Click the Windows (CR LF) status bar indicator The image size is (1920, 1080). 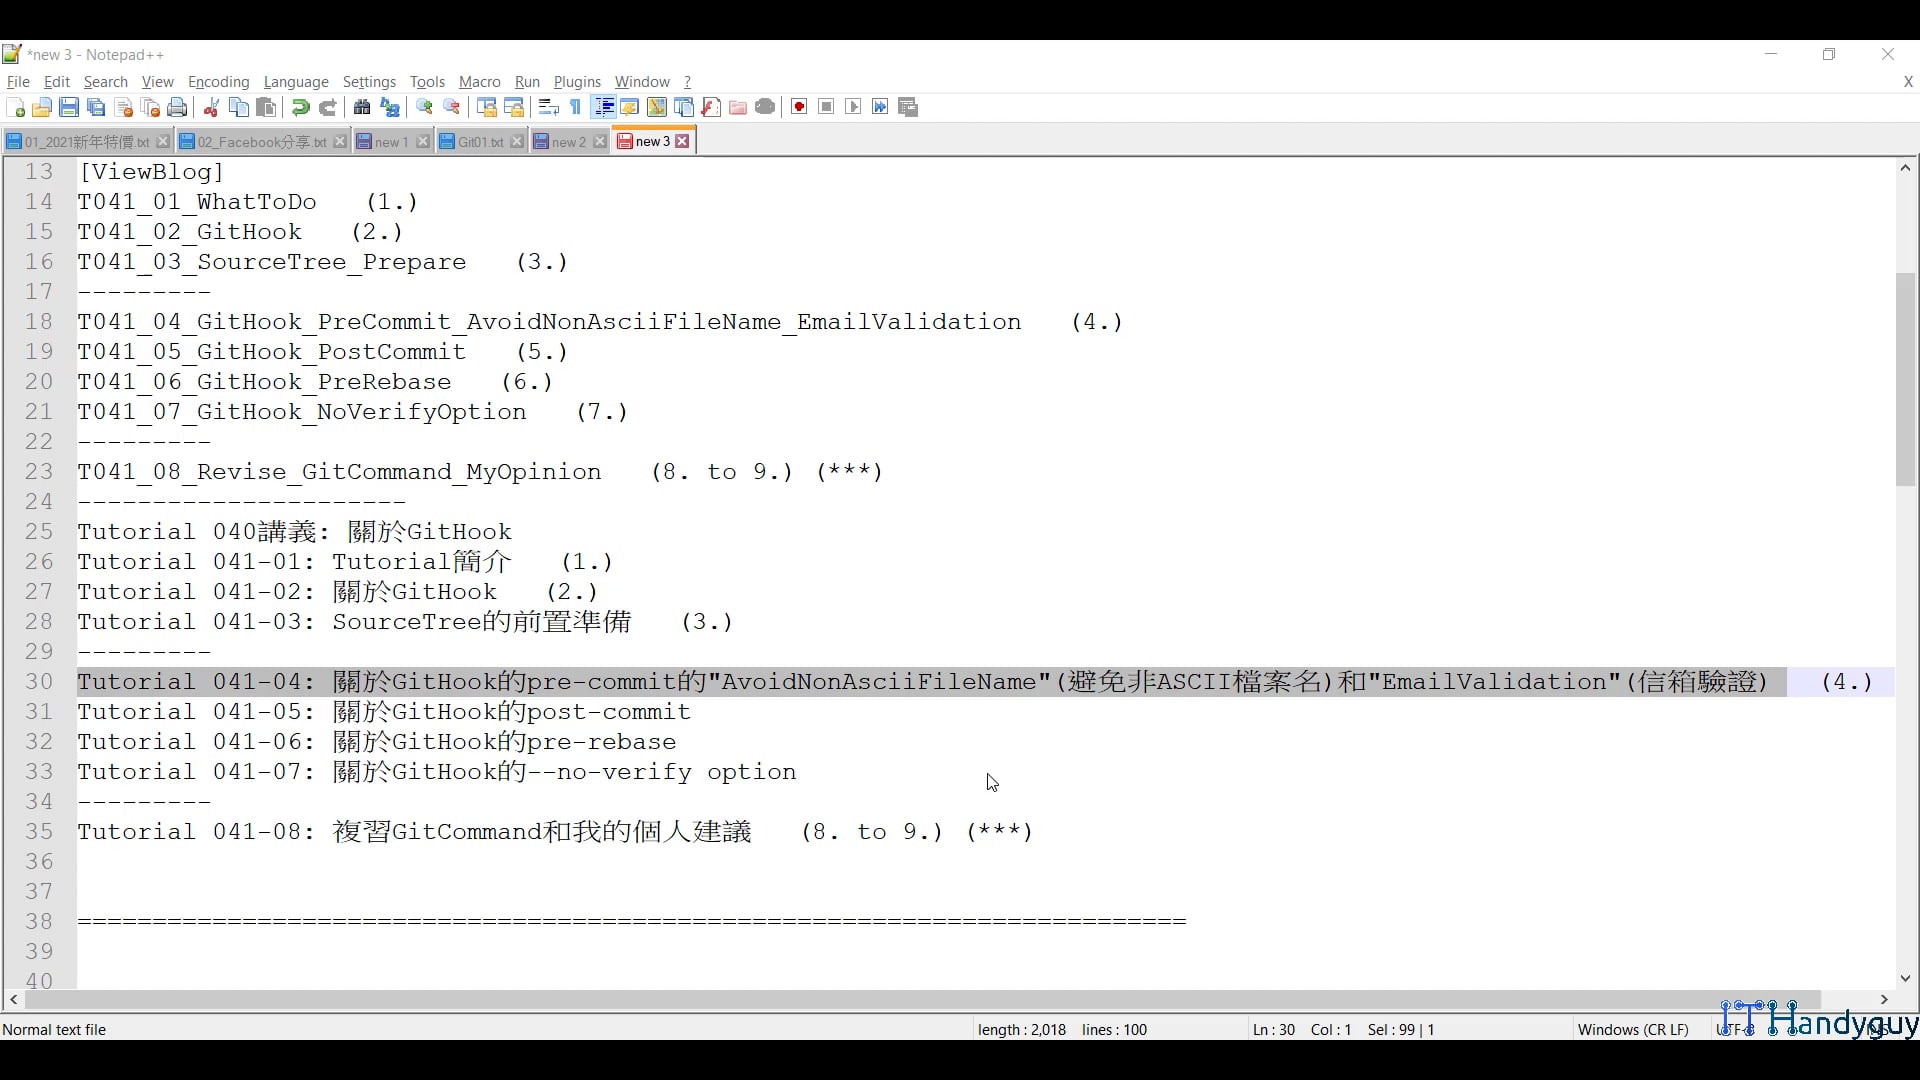(x=1633, y=1029)
